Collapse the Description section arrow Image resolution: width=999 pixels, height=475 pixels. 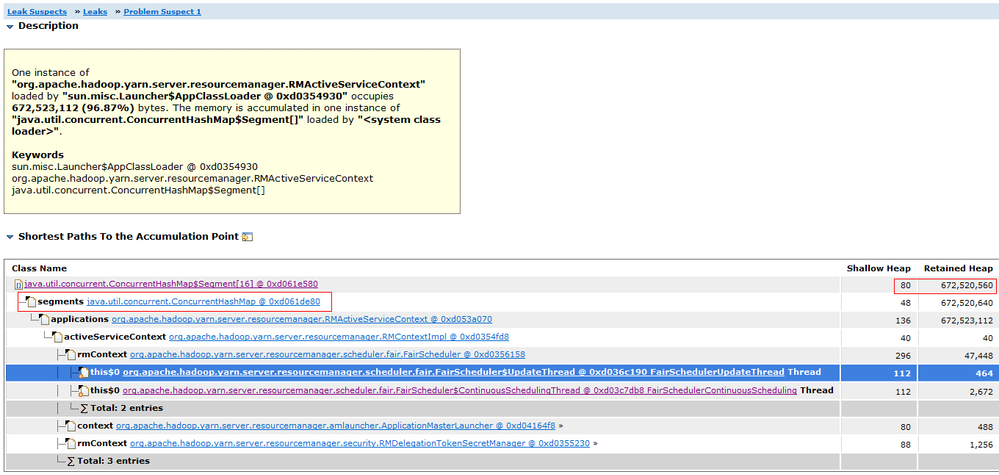pos(10,27)
